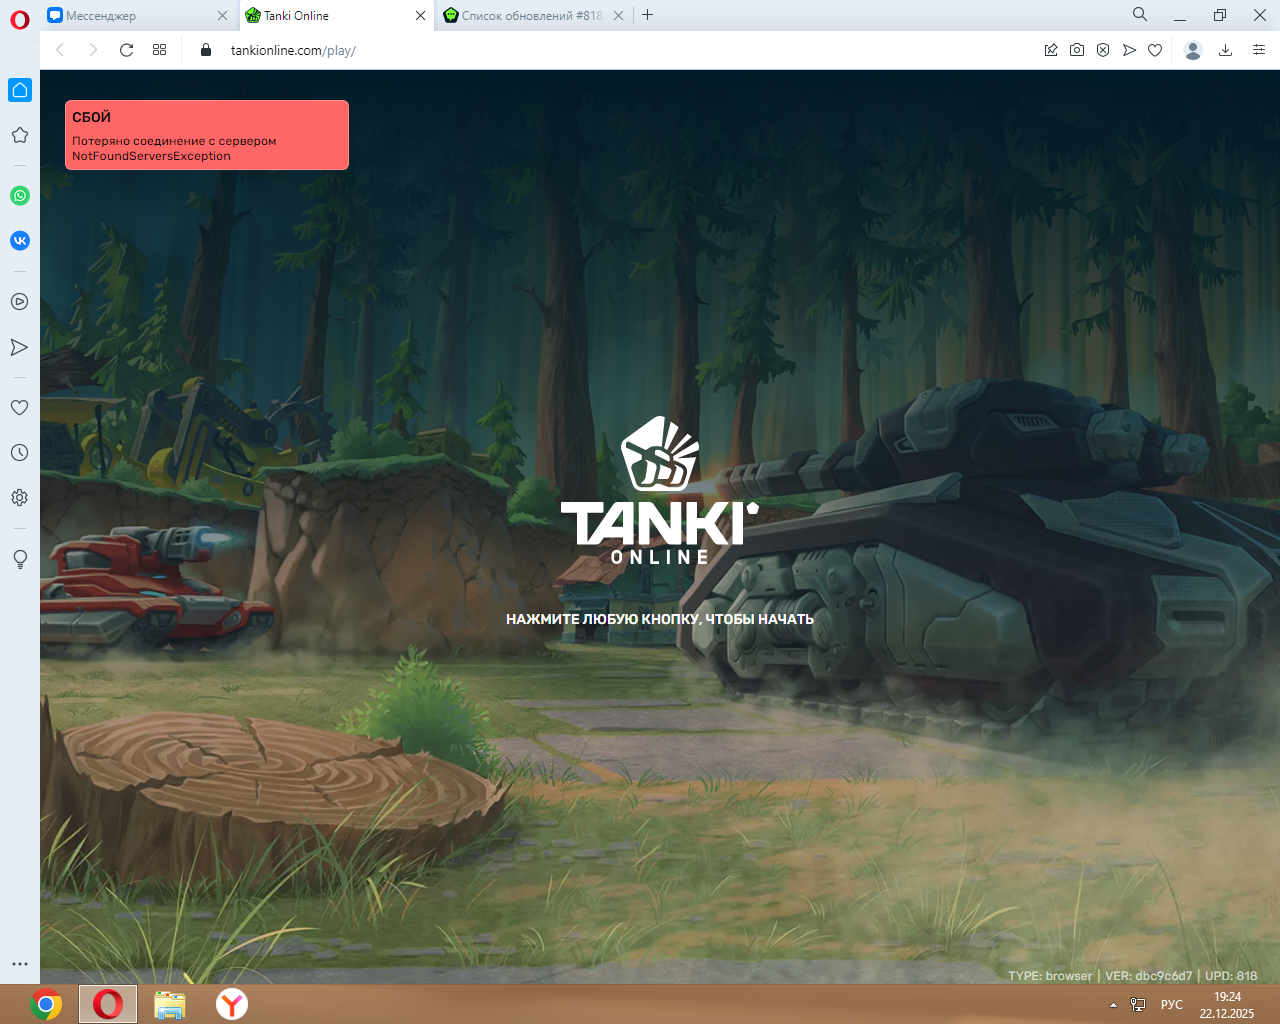Dismiss the red СБОЙ error notification
Viewport: 1280px width, 1024px height.
click(x=207, y=135)
